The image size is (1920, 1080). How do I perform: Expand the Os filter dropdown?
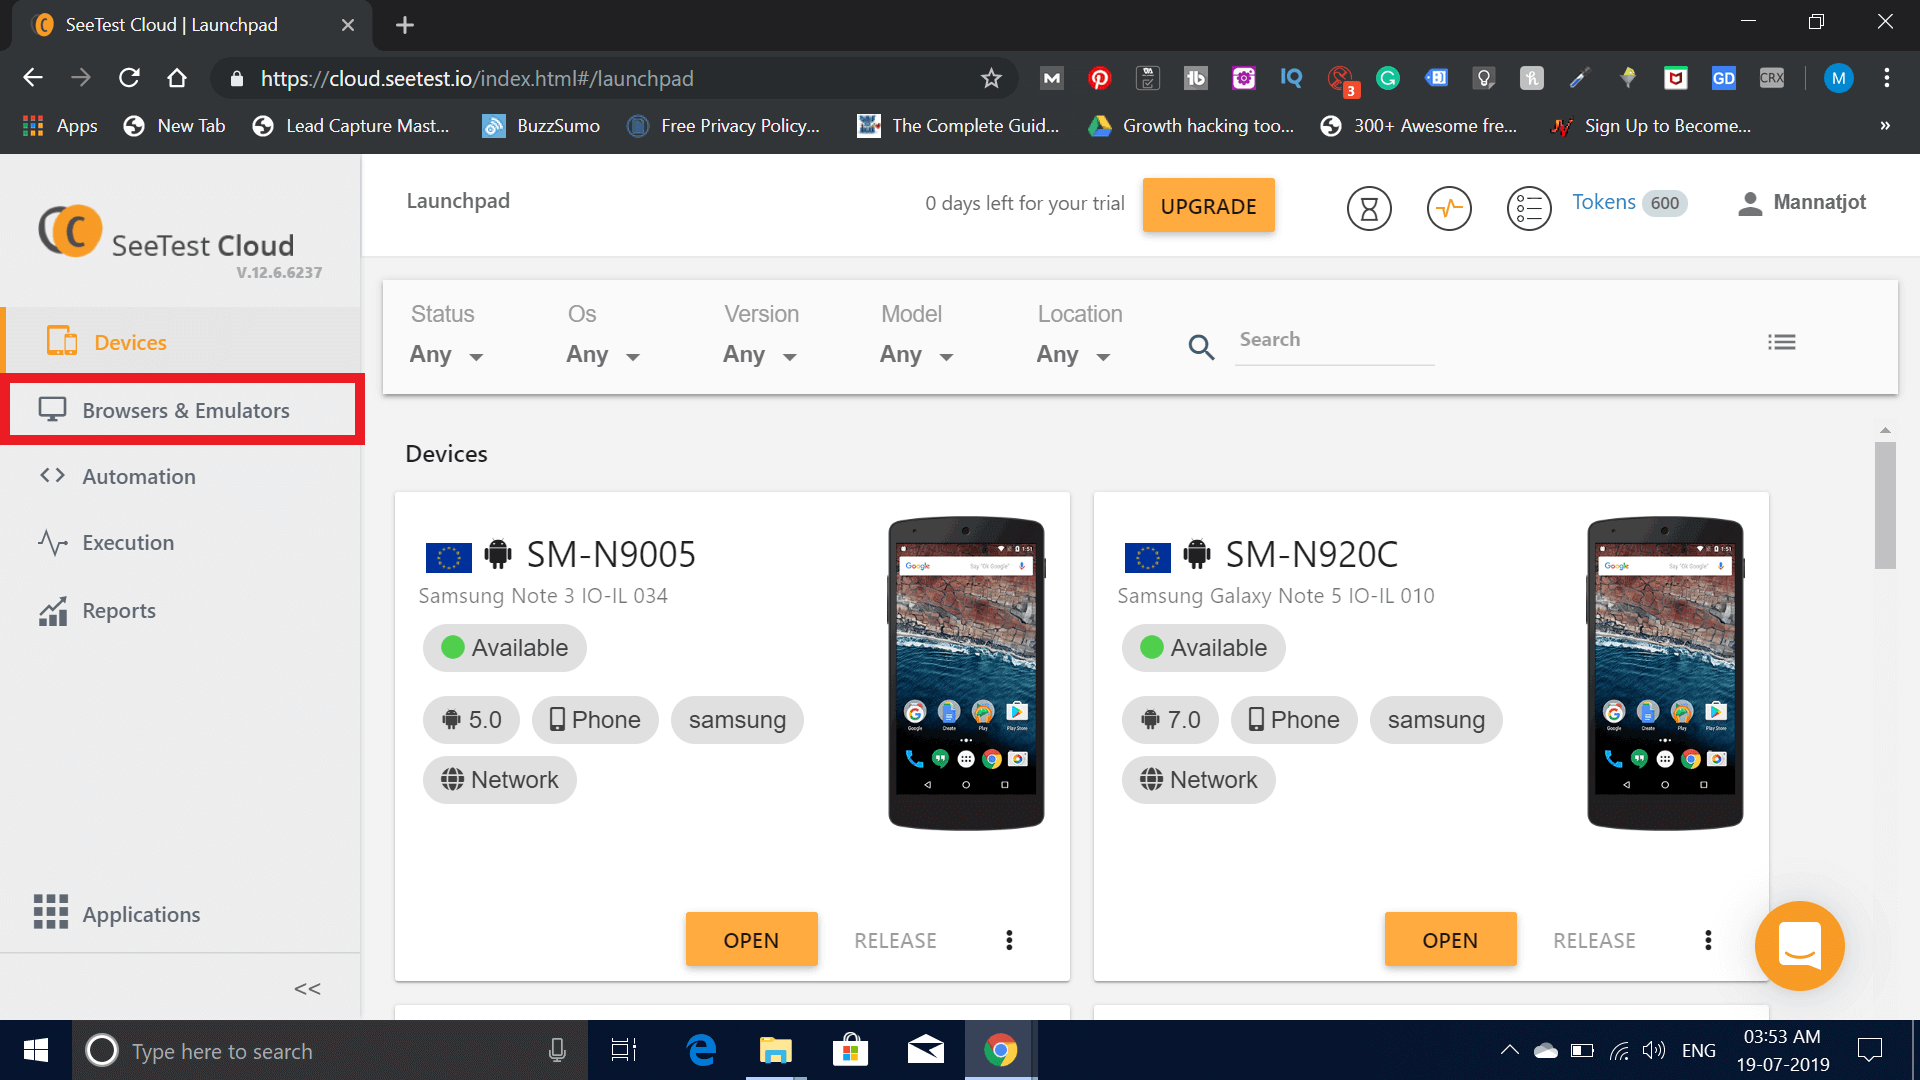[x=602, y=354]
